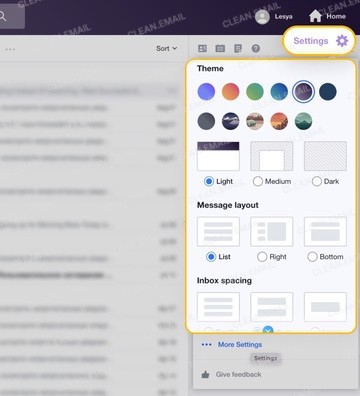Click Give feedback
The width and height of the screenshot is (360, 396).
pos(238,374)
